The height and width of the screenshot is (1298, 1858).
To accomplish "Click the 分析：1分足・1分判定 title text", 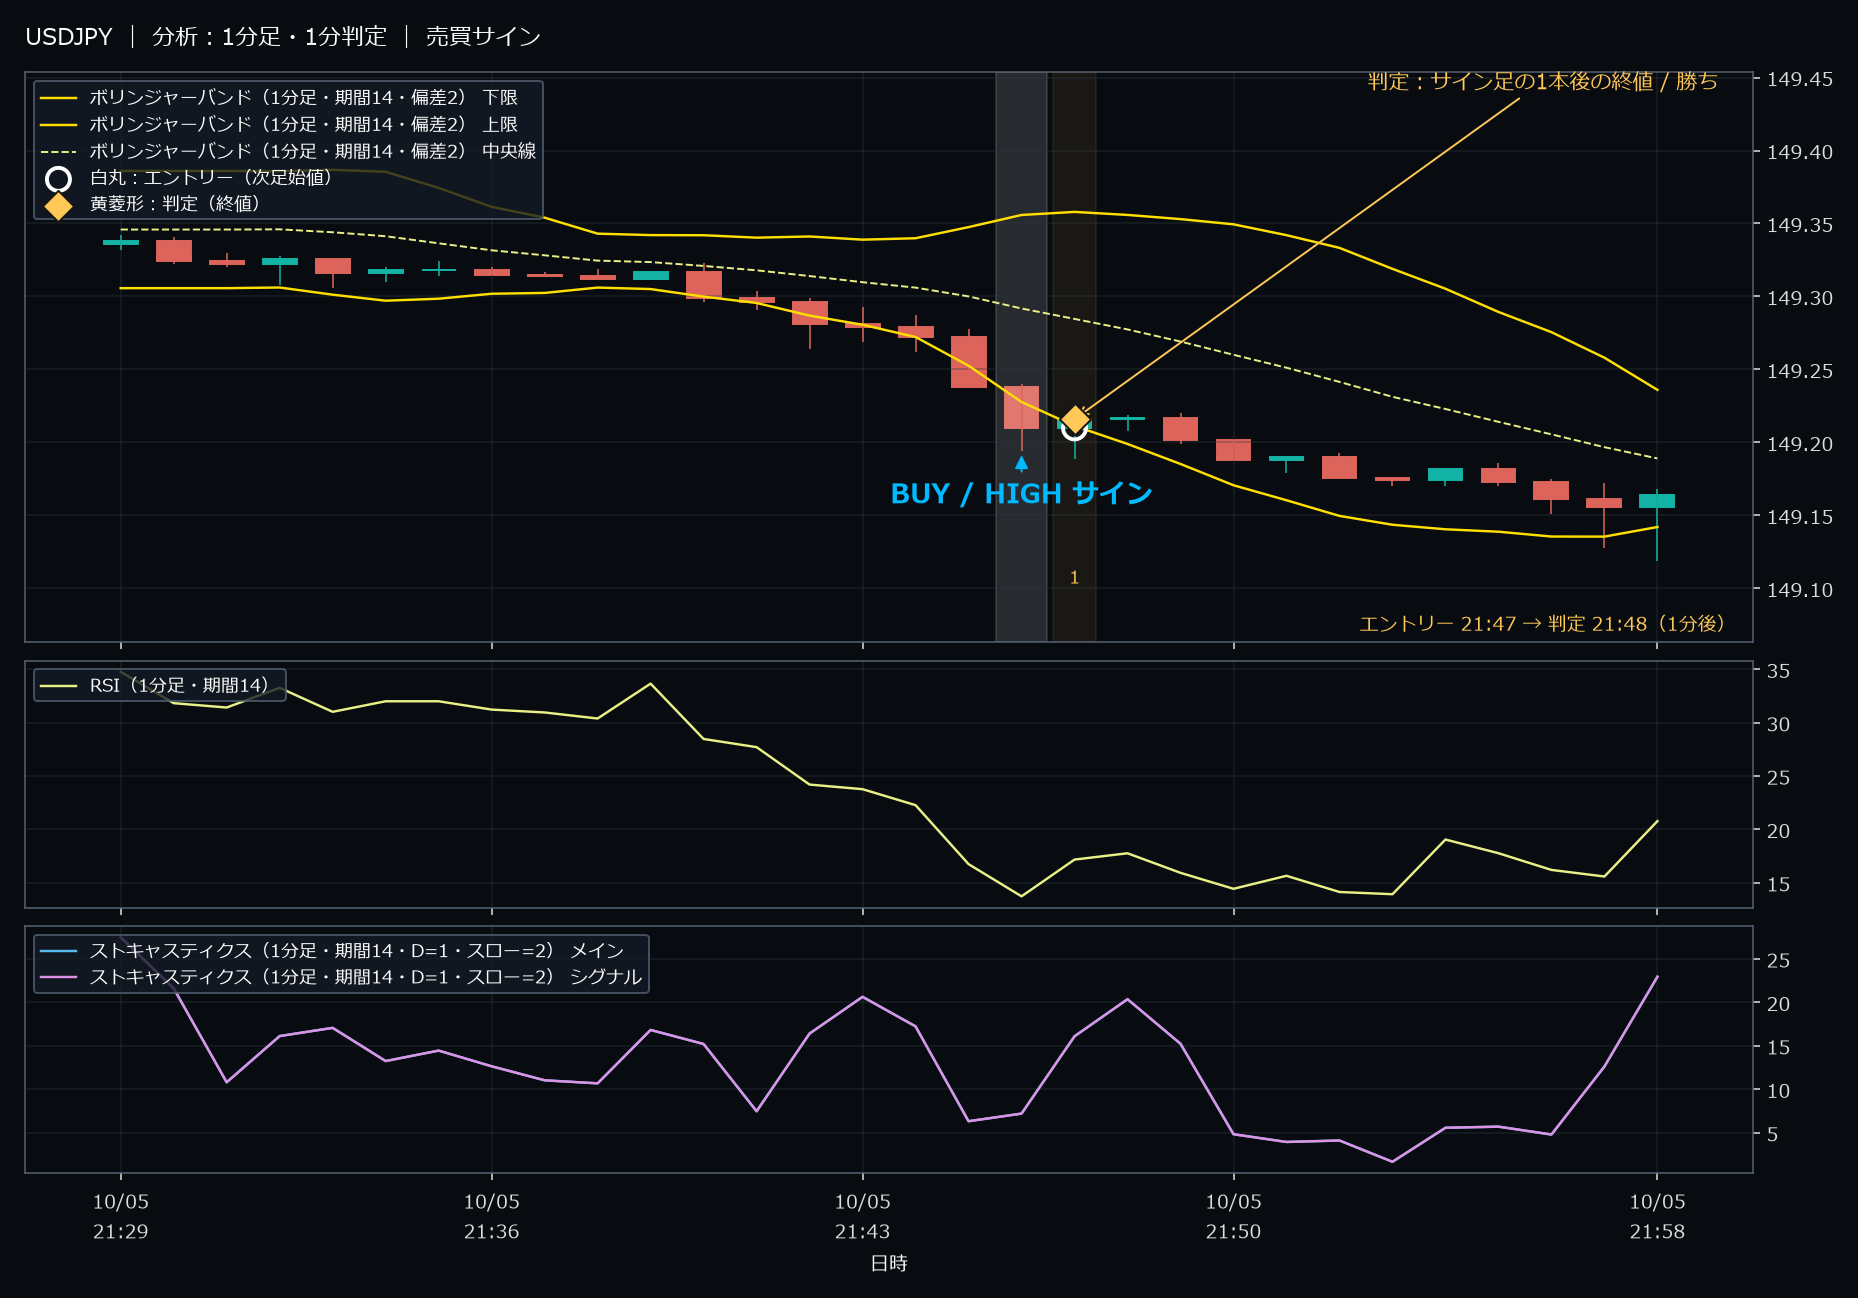I will 269,37.
